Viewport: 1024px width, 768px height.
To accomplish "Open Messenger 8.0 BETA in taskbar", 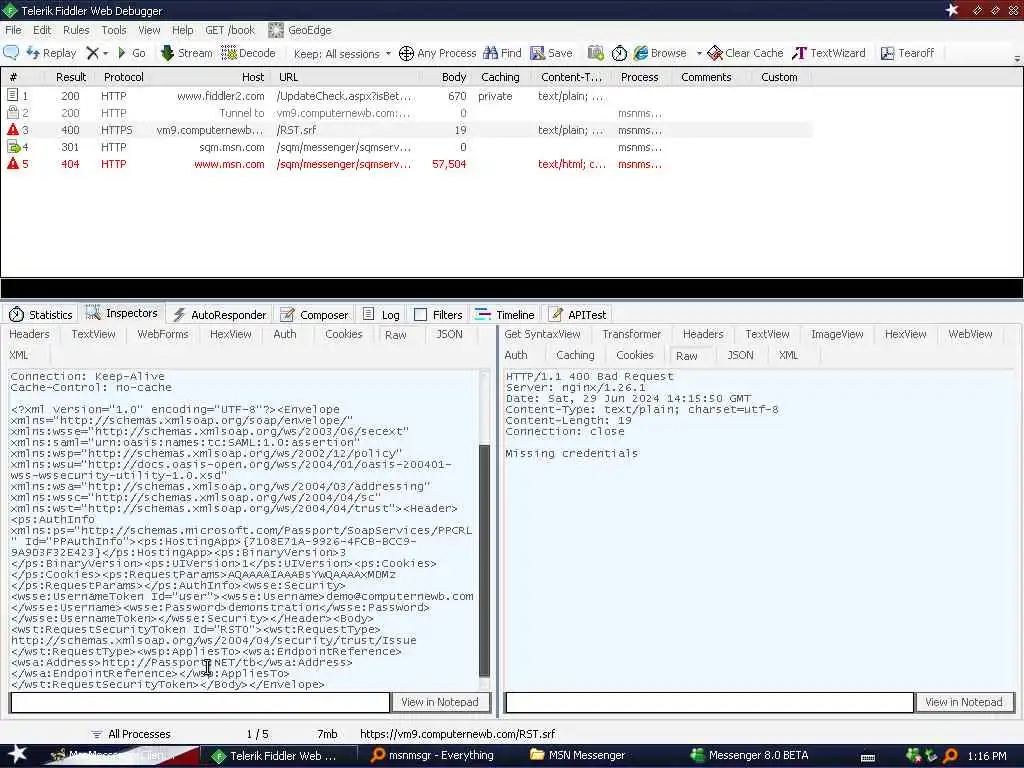I will click(750, 756).
